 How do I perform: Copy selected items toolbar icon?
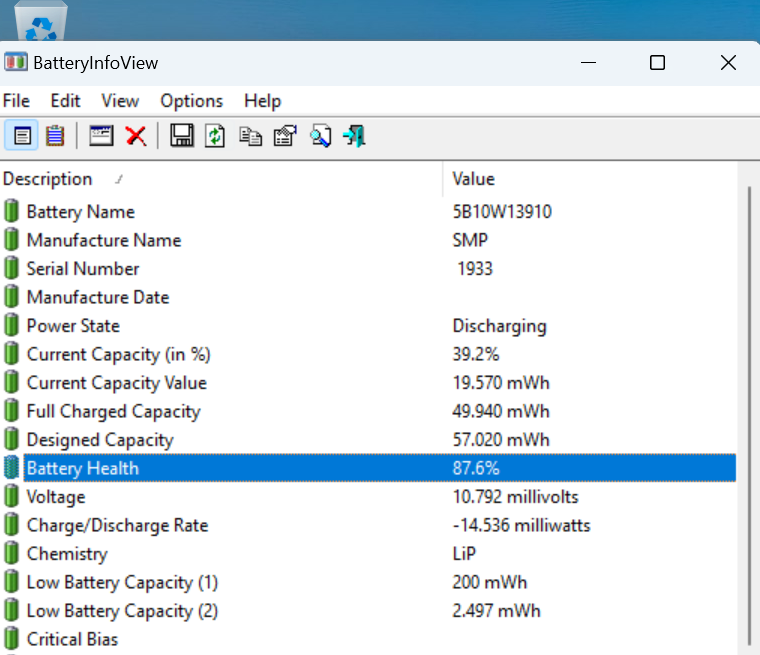250,136
